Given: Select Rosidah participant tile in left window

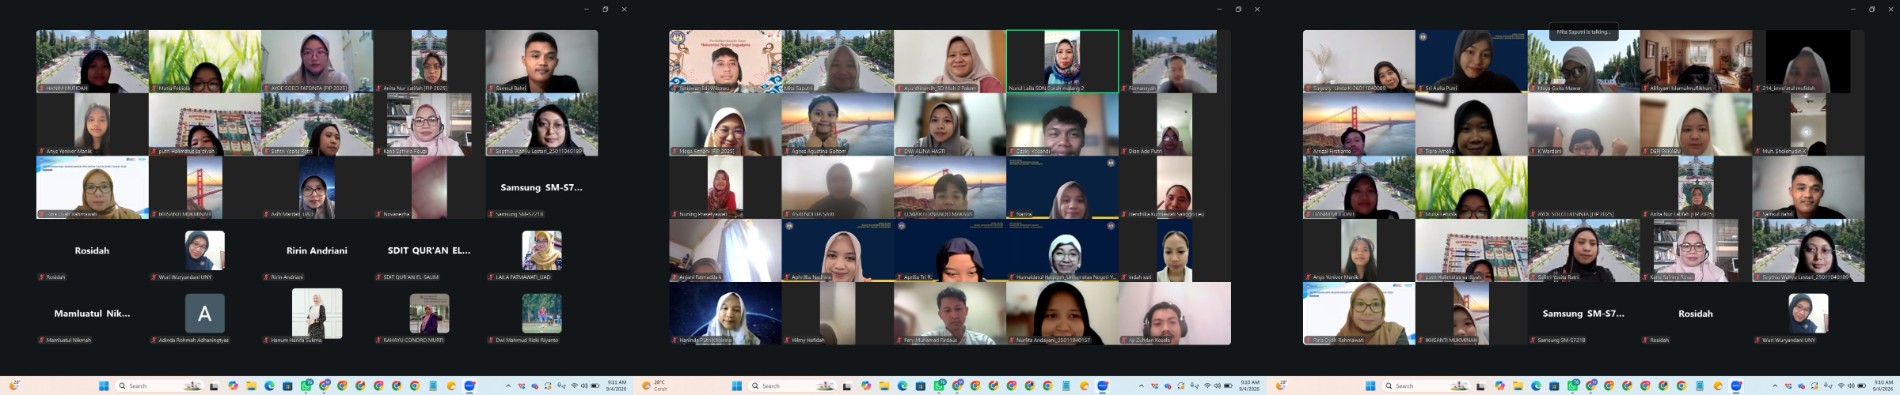Looking at the screenshot, I should 92,251.
